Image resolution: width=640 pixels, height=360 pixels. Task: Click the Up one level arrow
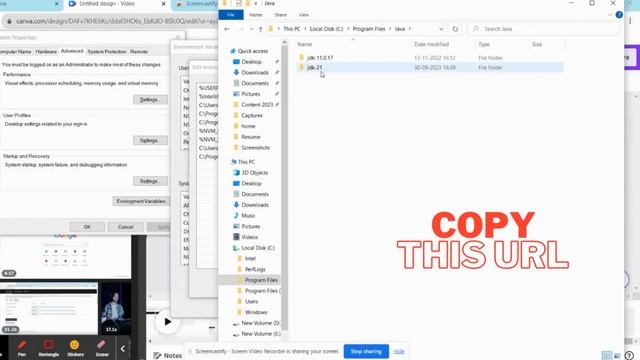[x=260, y=29]
